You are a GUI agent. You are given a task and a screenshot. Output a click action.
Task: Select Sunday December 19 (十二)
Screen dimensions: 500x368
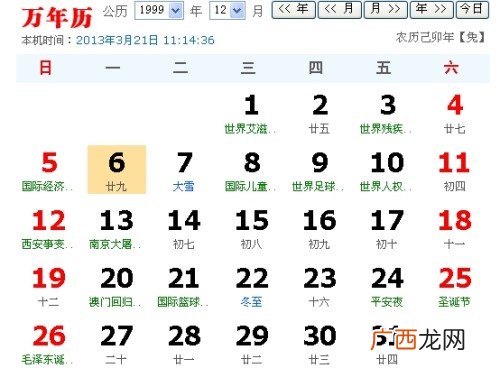tap(49, 286)
